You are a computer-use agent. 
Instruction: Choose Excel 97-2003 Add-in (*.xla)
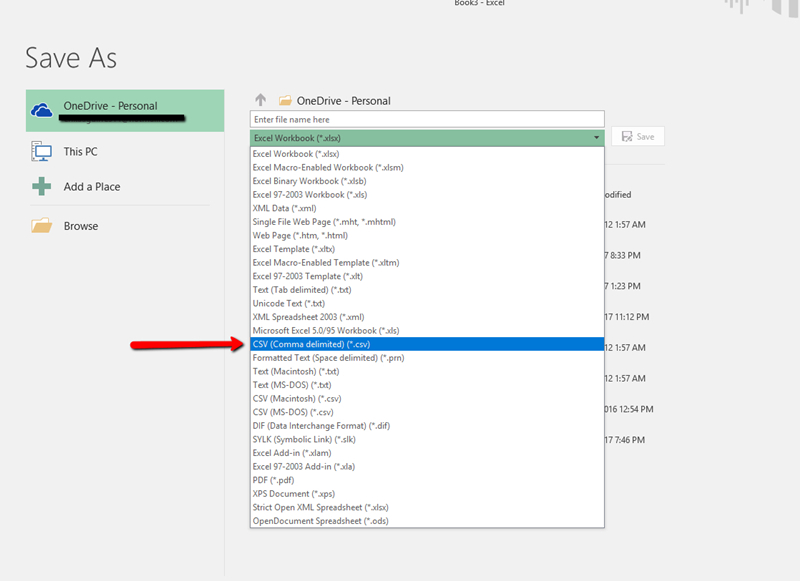point(427,467)
